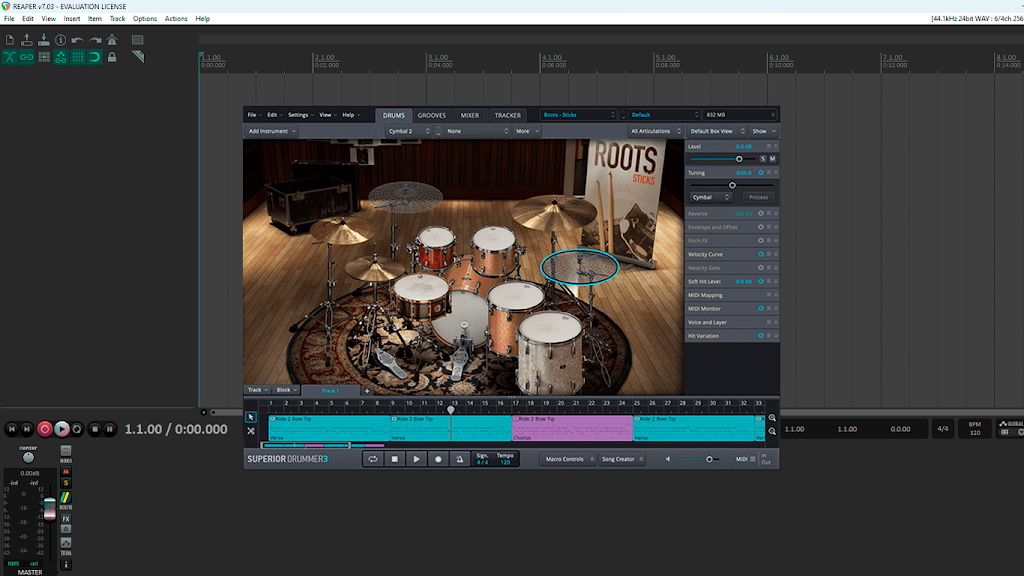Toggle Reverse power button
The width and height of the screenshot is (1024, 576).
pos(761,214)
